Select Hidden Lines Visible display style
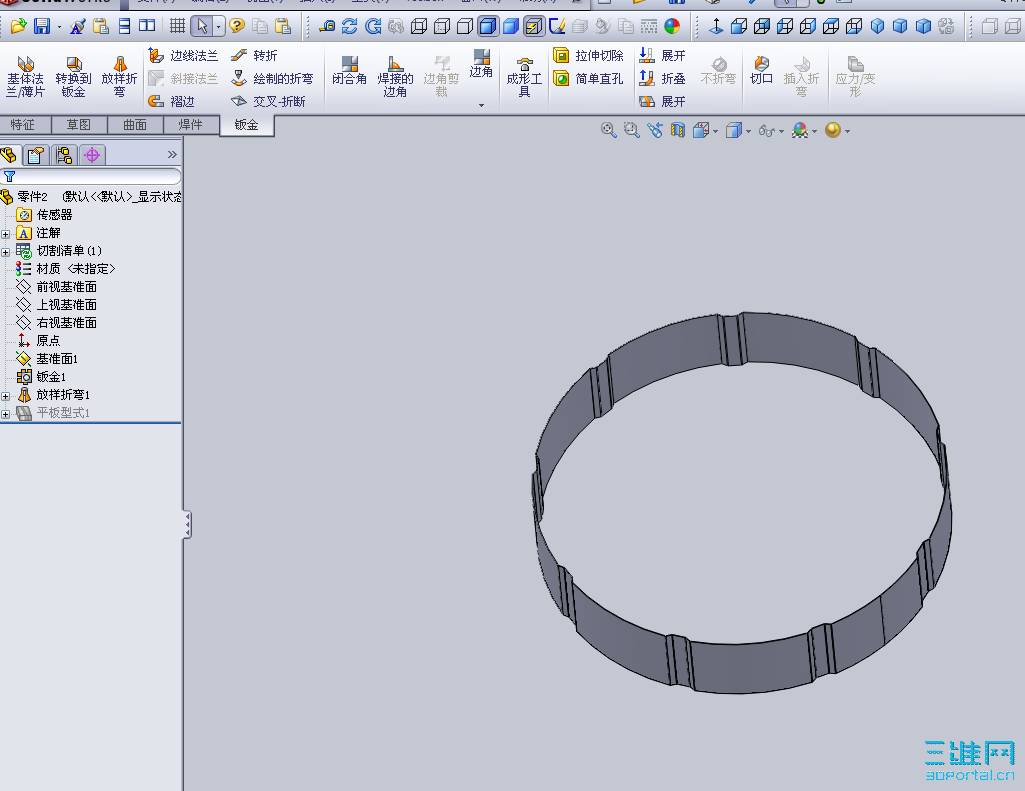This screenshot has width=1025, height=791. (x=442, y=26)
